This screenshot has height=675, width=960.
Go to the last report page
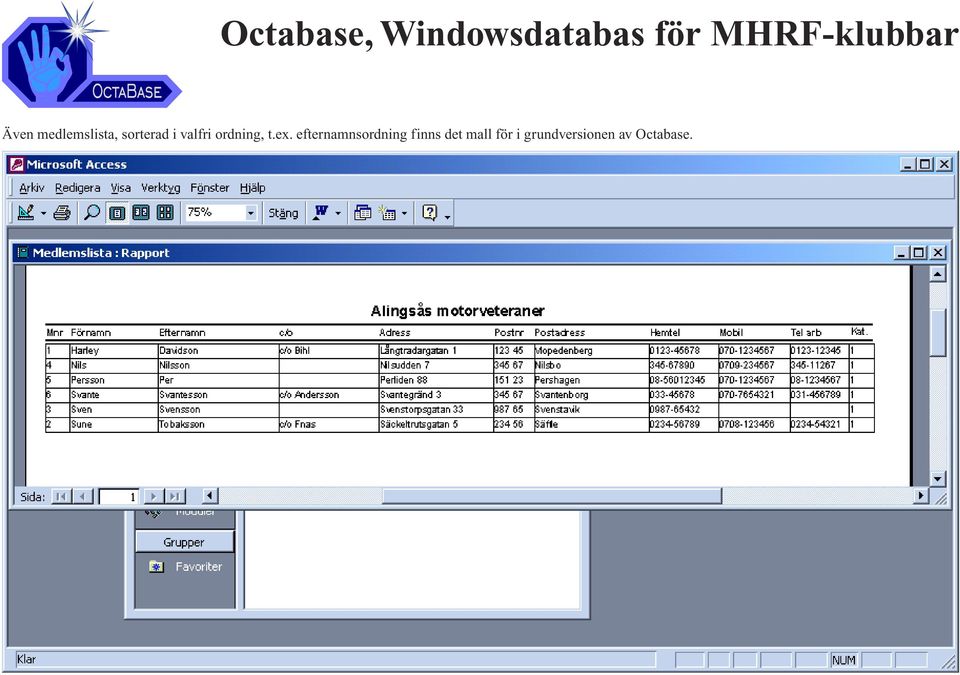[174, 496]
